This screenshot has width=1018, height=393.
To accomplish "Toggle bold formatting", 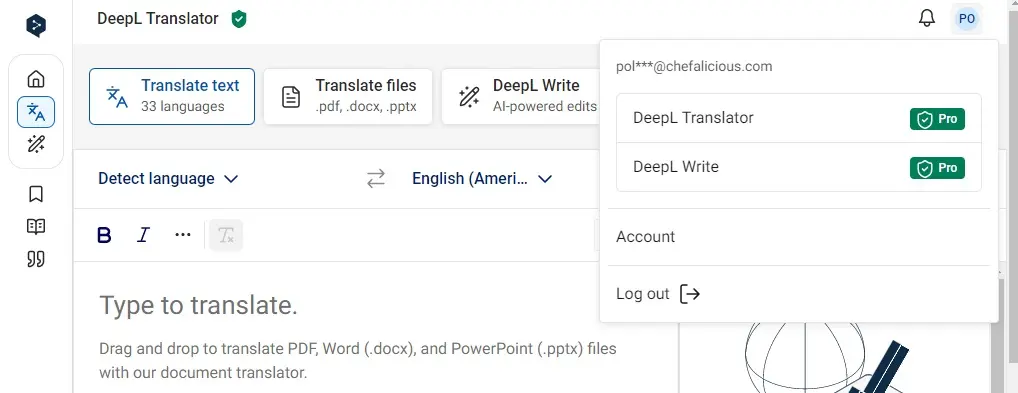I will coord(104,235).
